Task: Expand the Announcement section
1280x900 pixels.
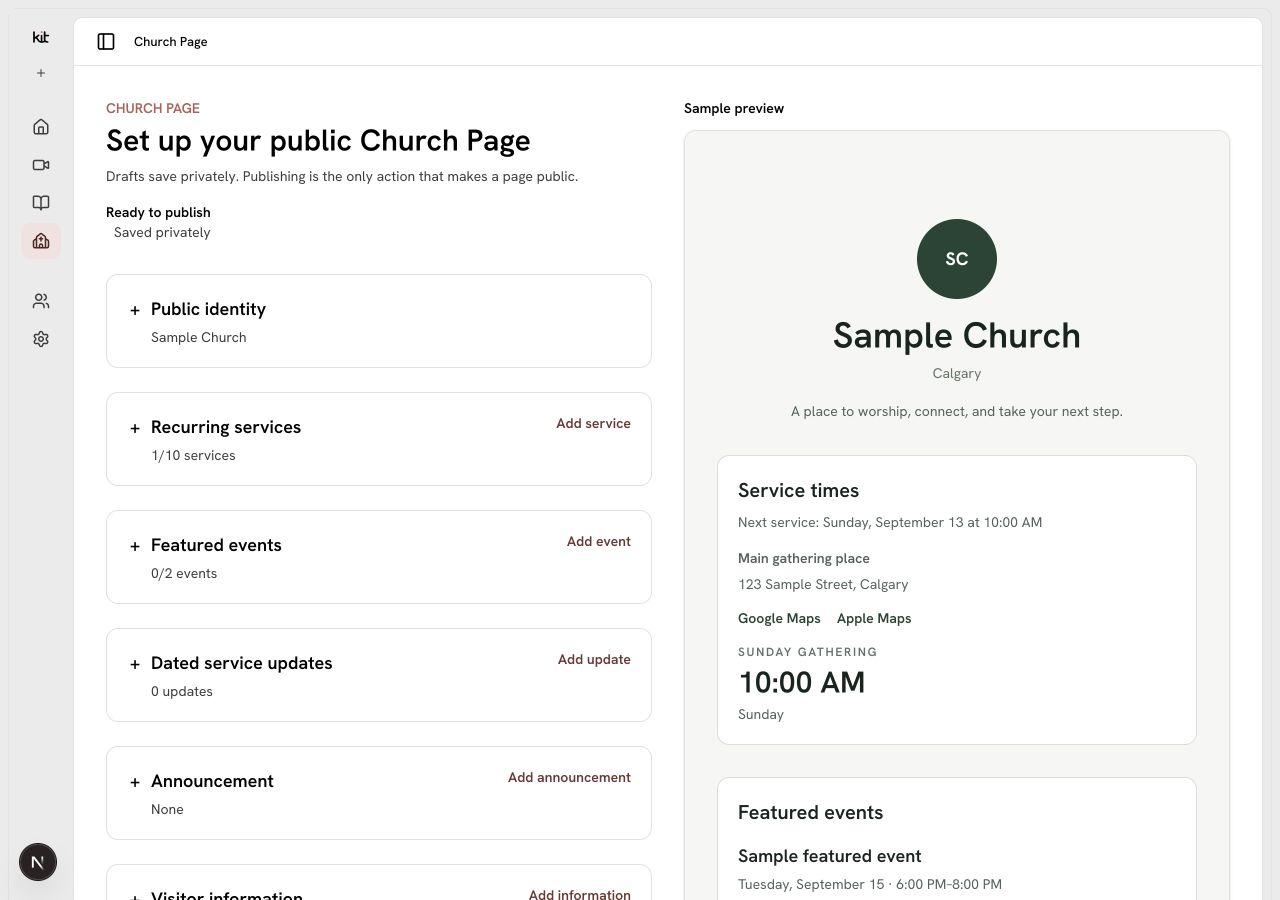Action: (135, 782)
